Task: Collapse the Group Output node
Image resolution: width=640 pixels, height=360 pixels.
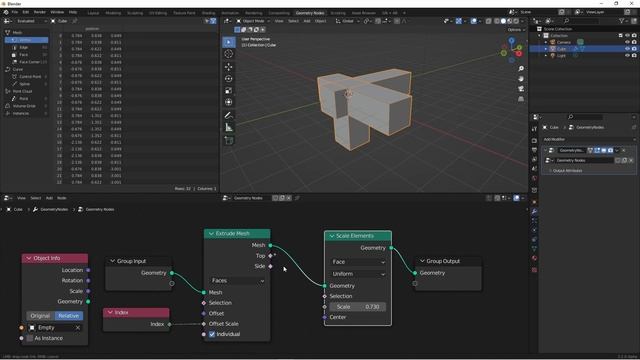Action: [x=422, y=261]
